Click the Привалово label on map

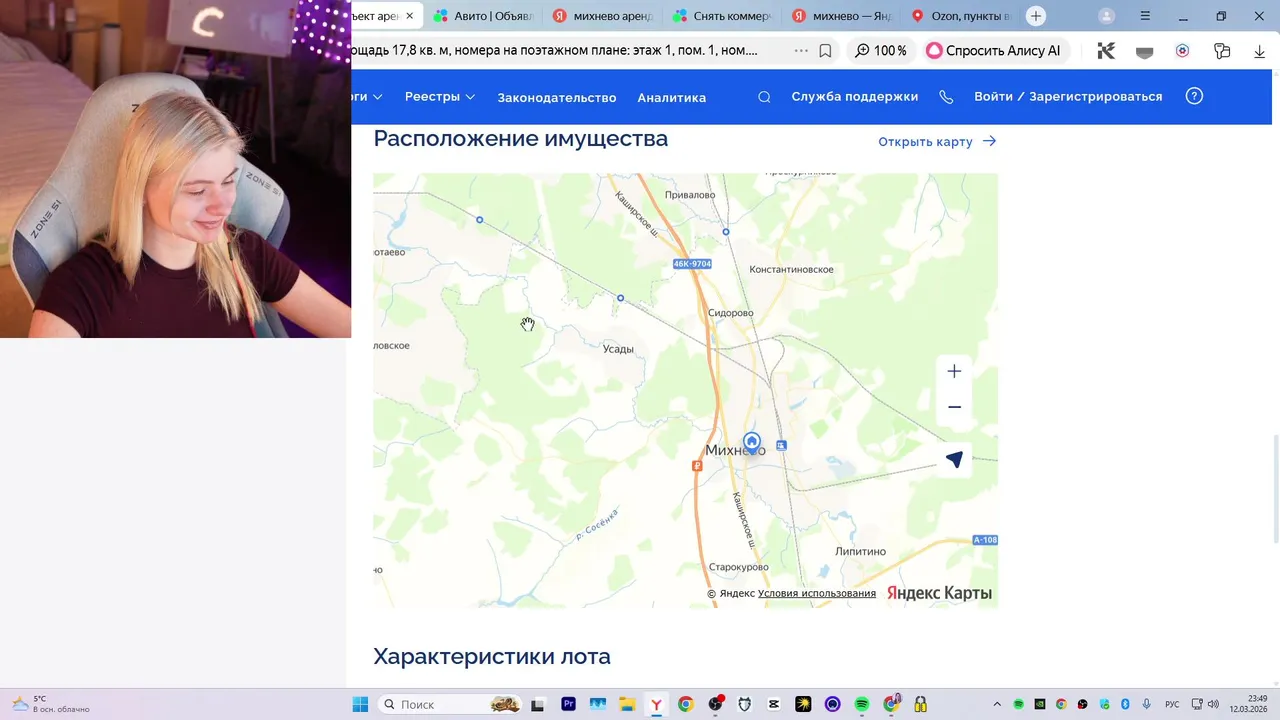click(690, 195)
